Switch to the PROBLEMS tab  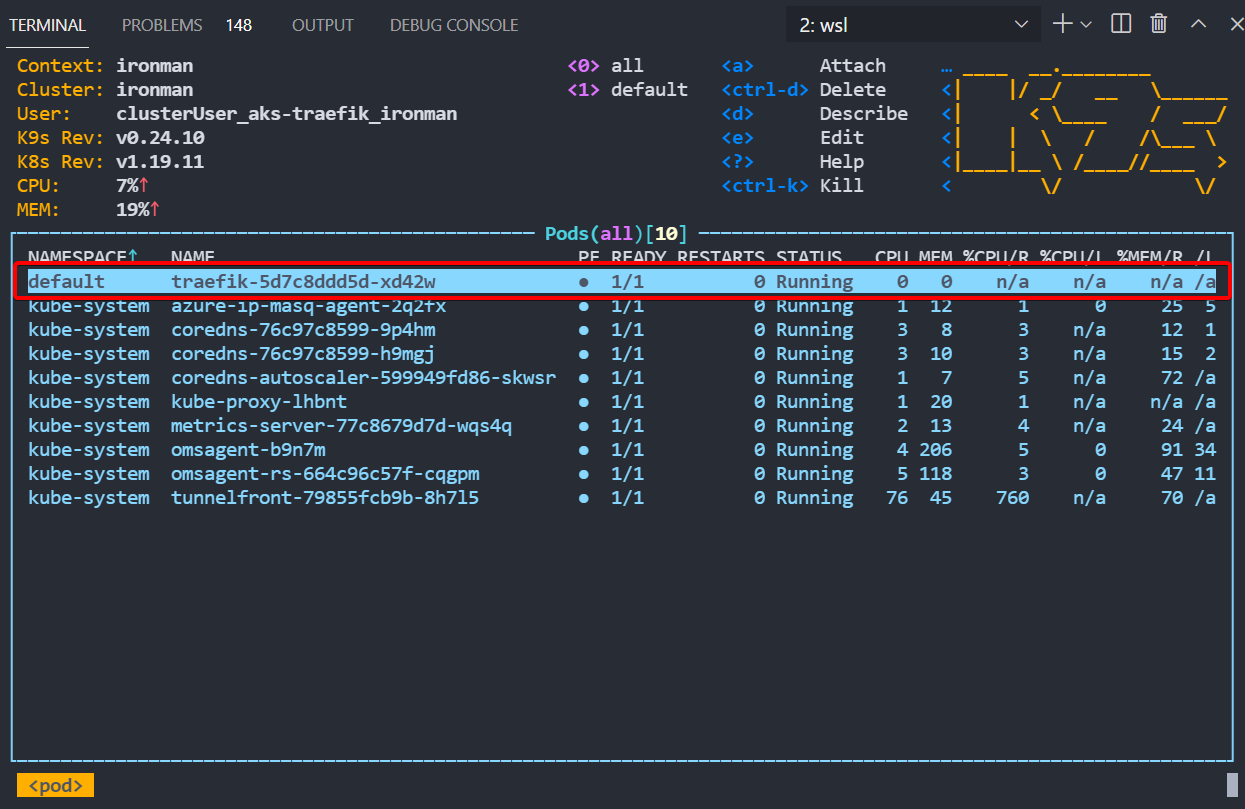(162, 25)
